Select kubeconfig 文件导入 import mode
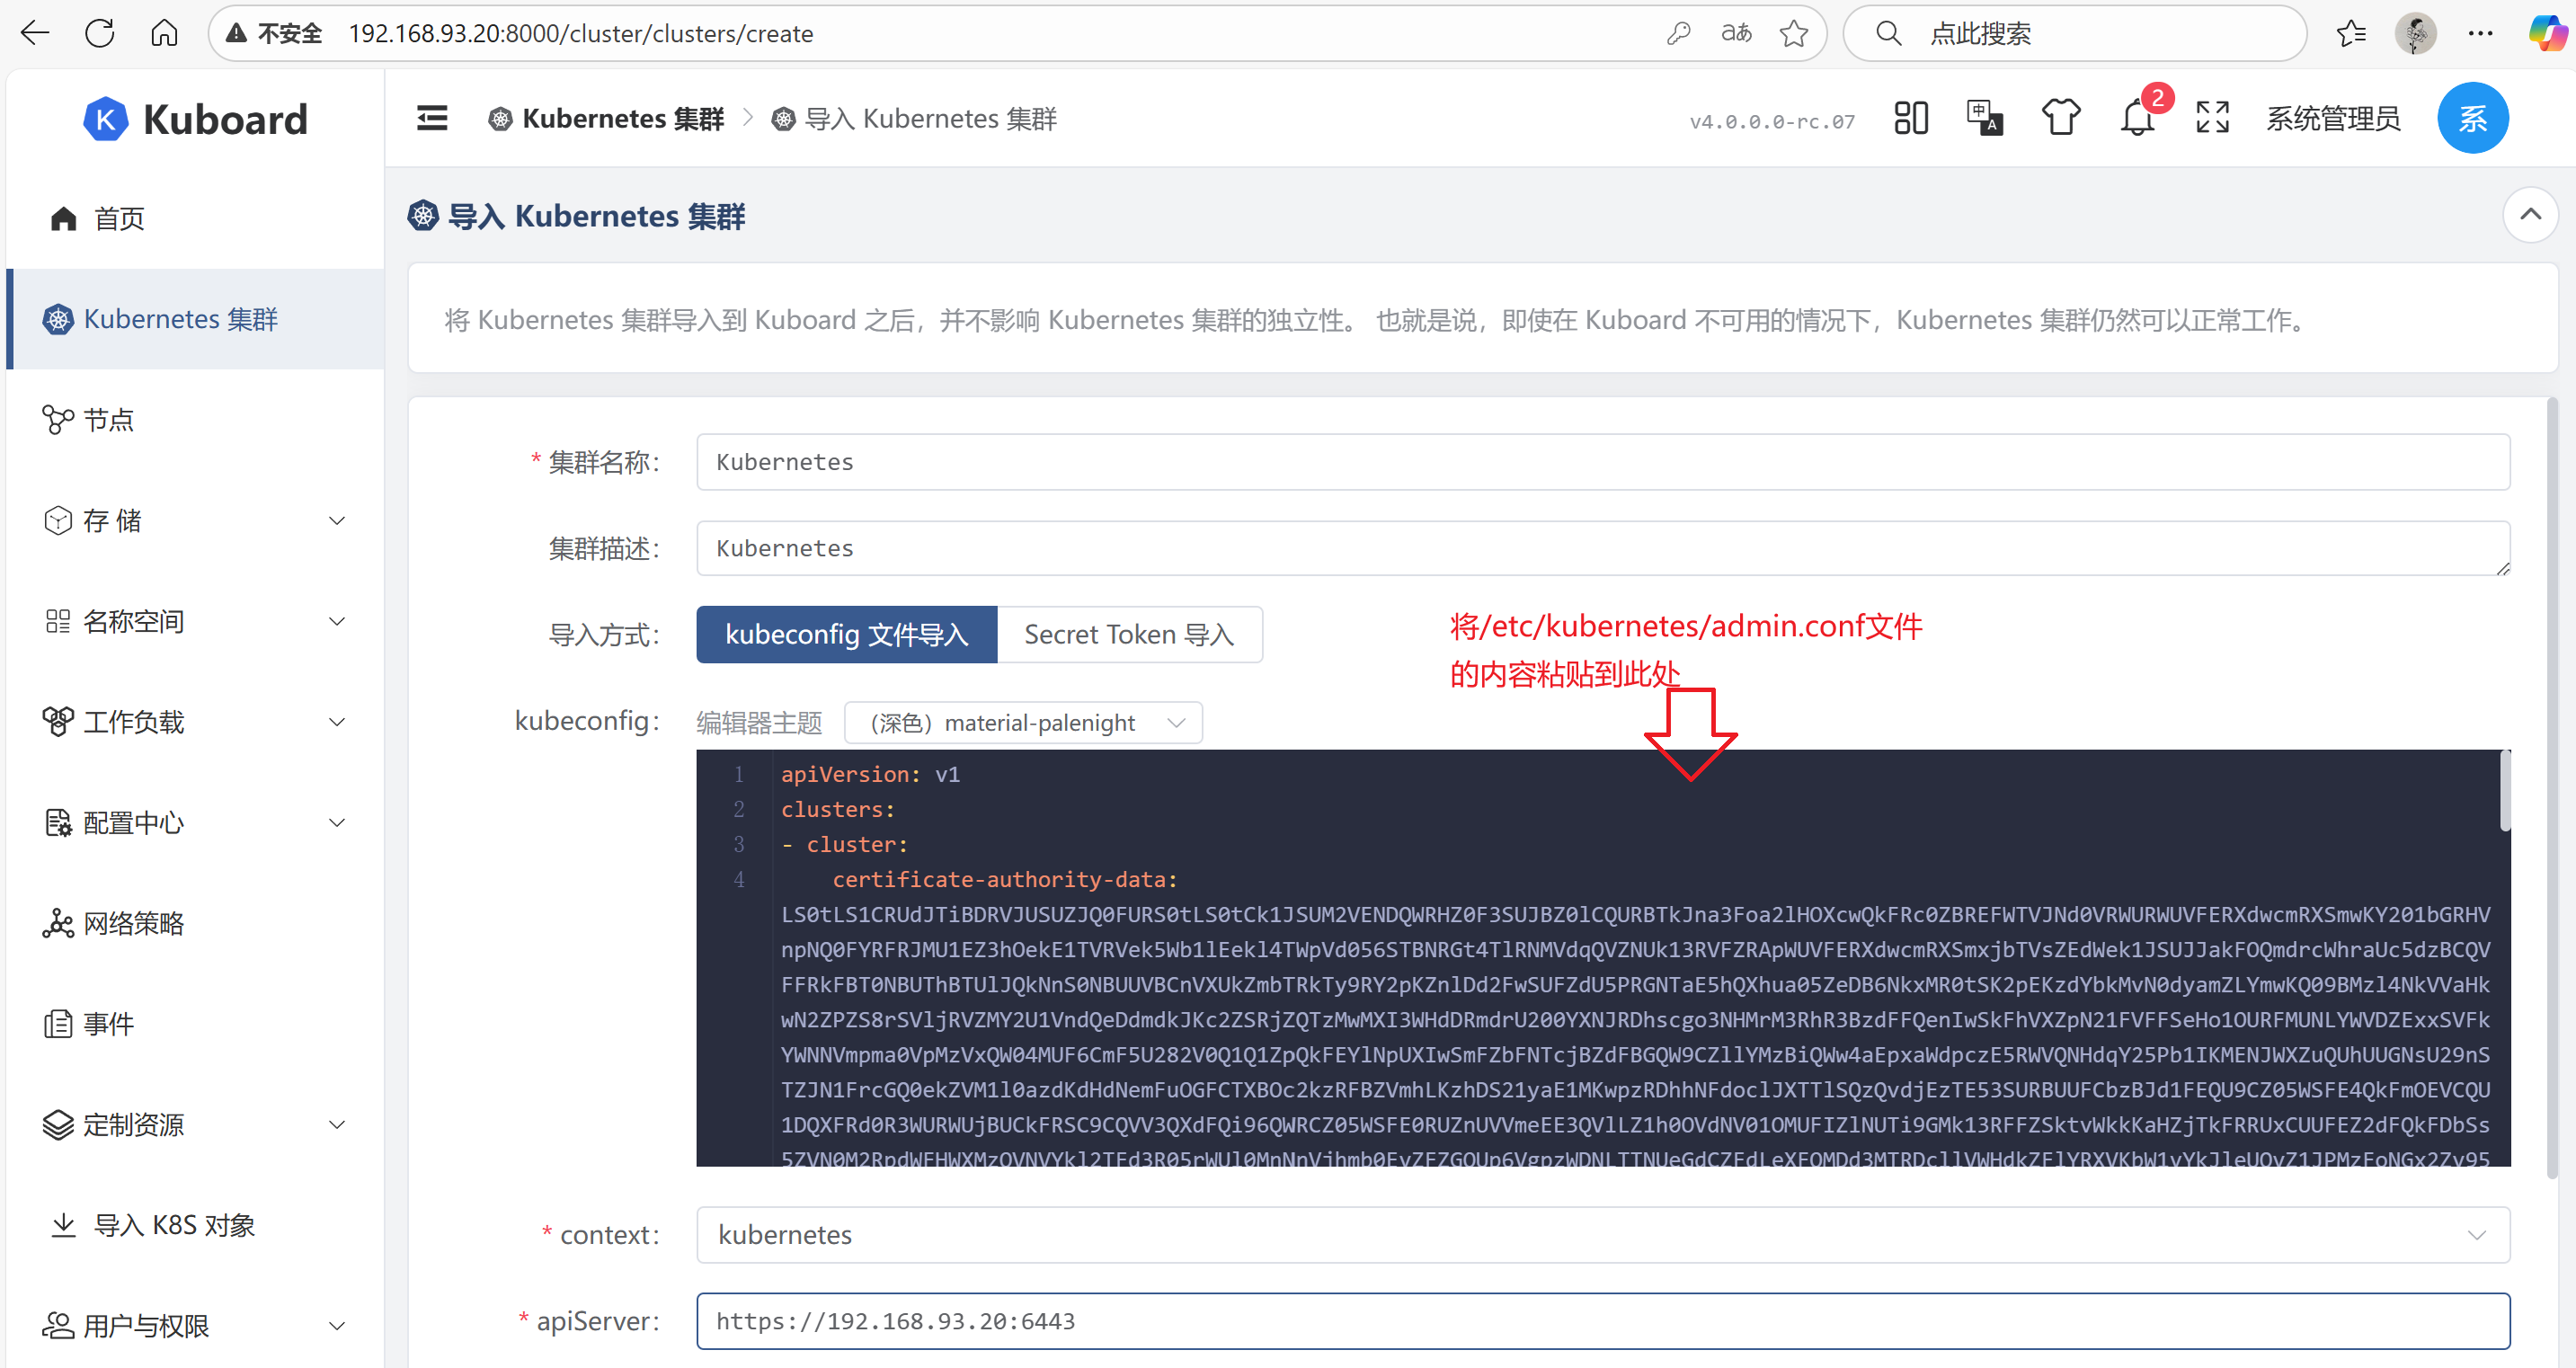This screenshot has height=1368, width=2576. [846, 634]
